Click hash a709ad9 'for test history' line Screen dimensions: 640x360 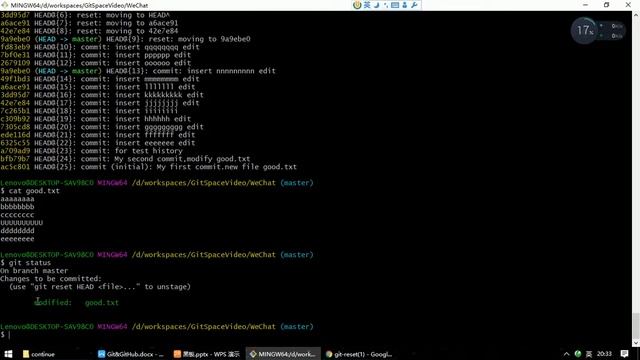(x=91, y=151)
